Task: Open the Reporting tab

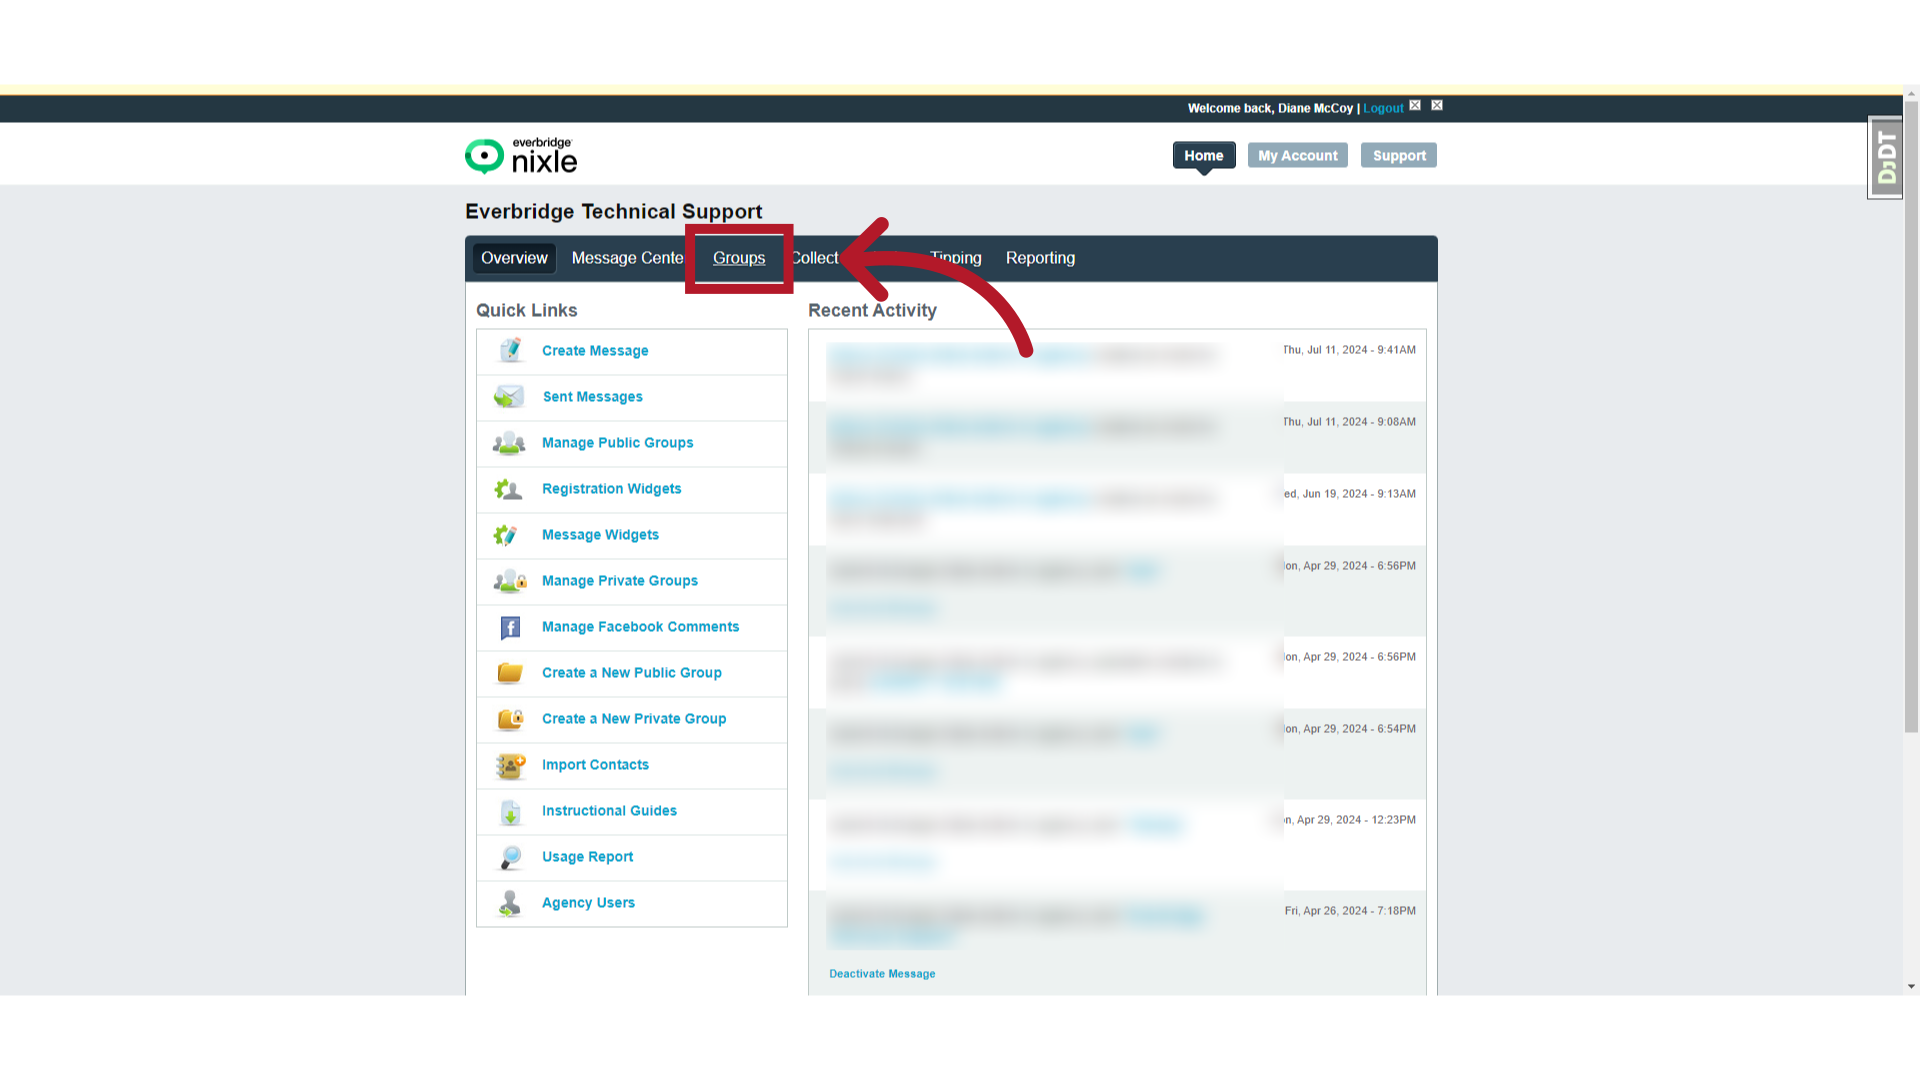Action: (x=1040, y=258)
